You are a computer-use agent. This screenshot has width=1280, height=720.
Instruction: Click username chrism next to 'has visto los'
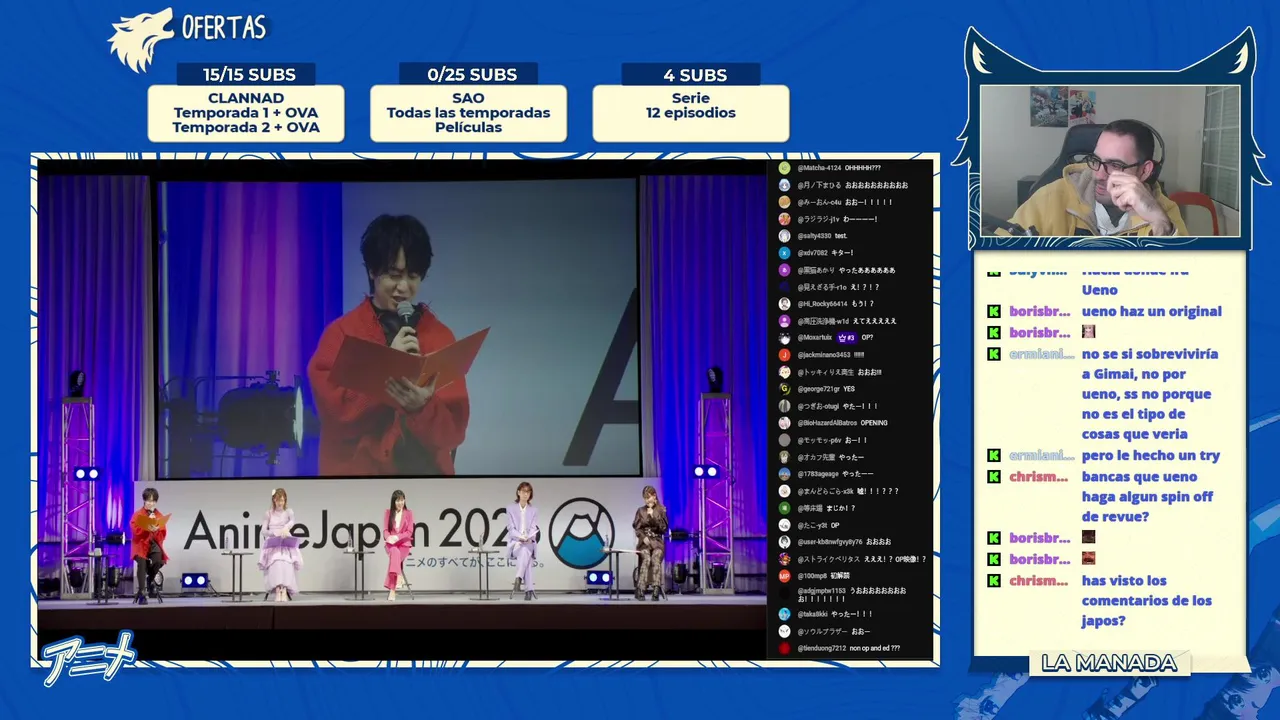pos(1039,581)
